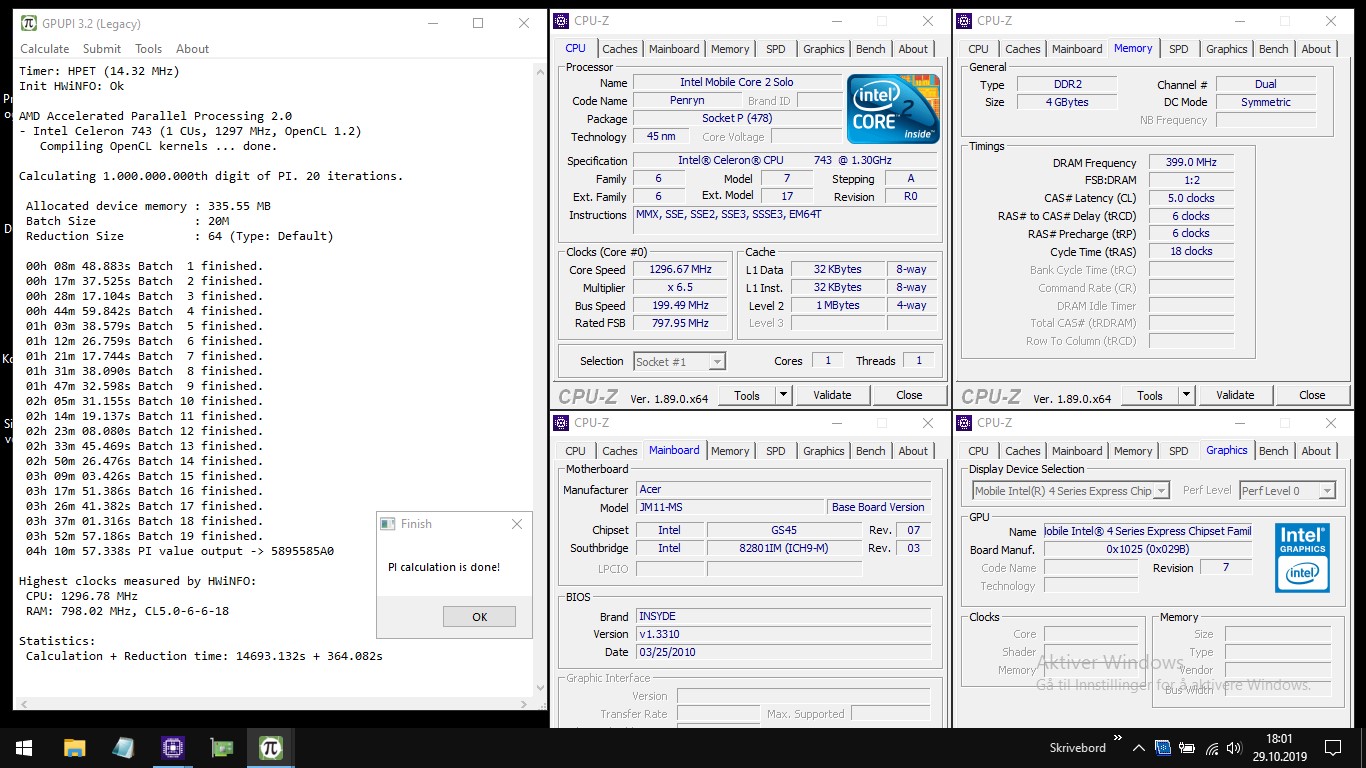
Task: Switch to Memory tab in CPU-Z Mainboard window
Action: click(x=730, y=451)
